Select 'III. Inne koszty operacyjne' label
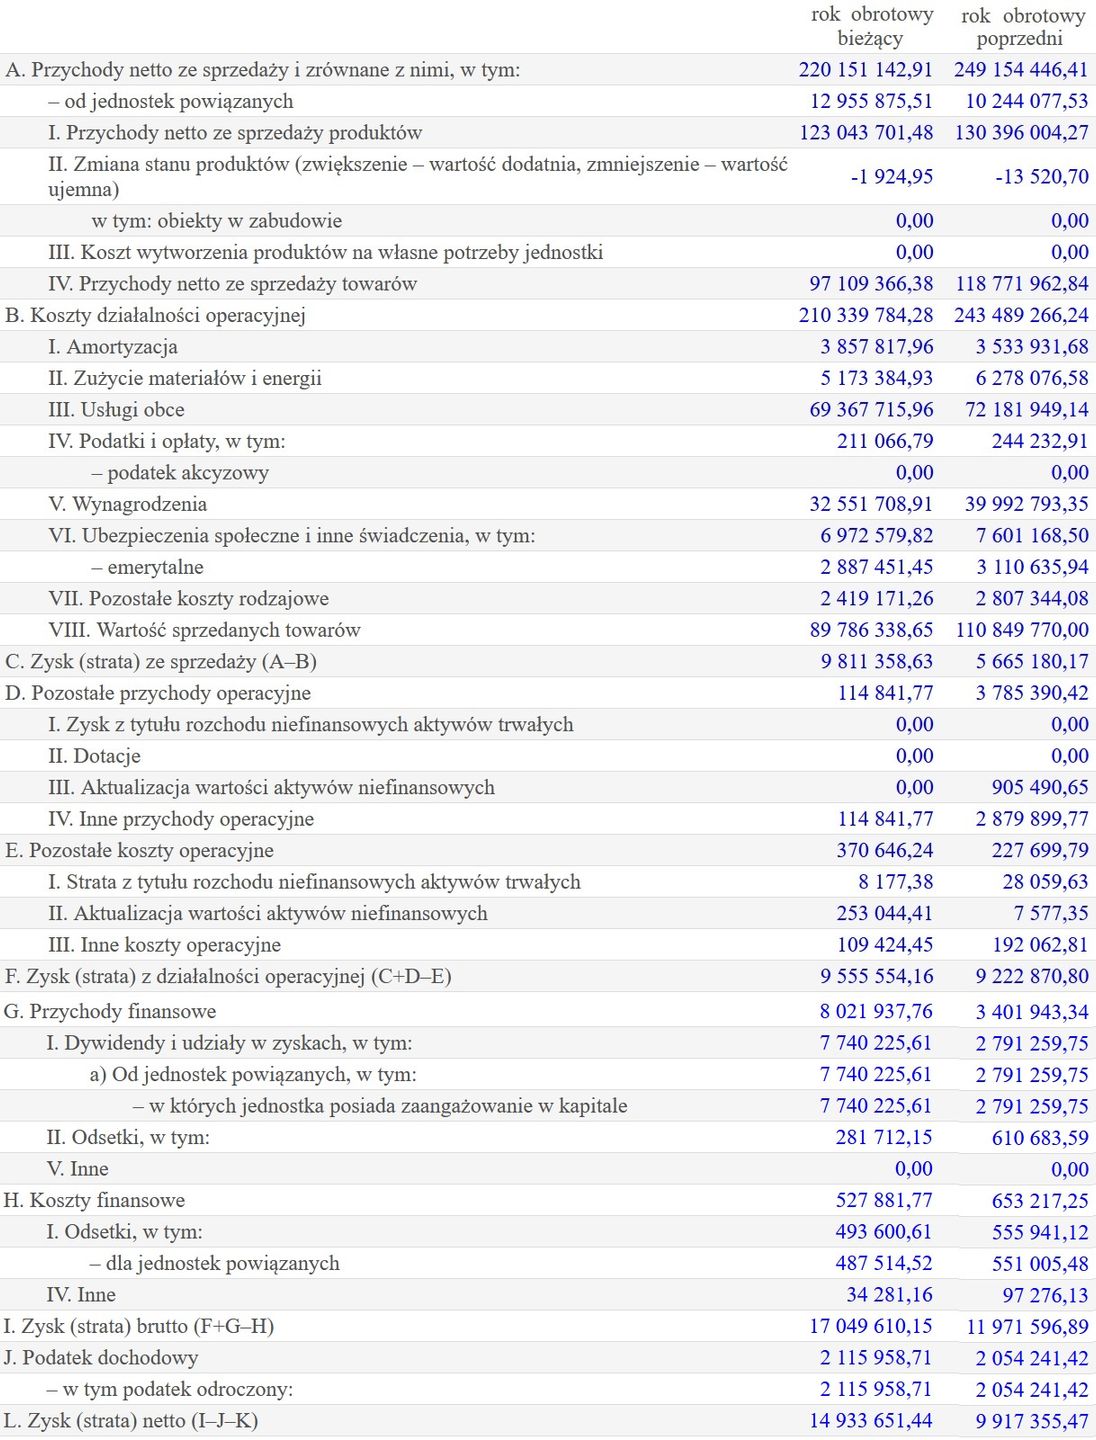The width and height of the screenshot is (1096, 1440). (164, 945)
